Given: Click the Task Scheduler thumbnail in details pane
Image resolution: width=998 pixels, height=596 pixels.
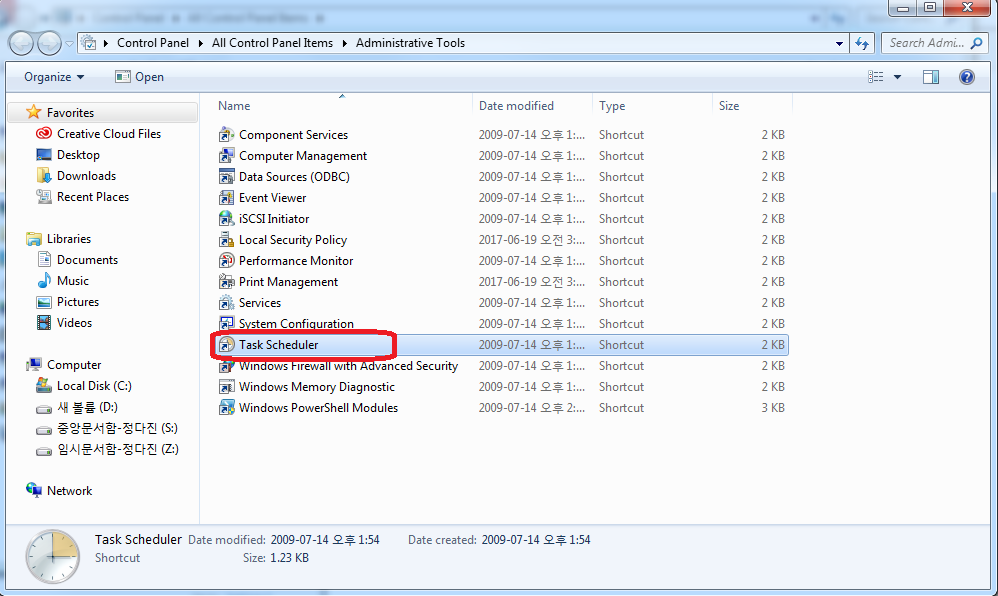Looking at the screenshot, I should (52, 556).
